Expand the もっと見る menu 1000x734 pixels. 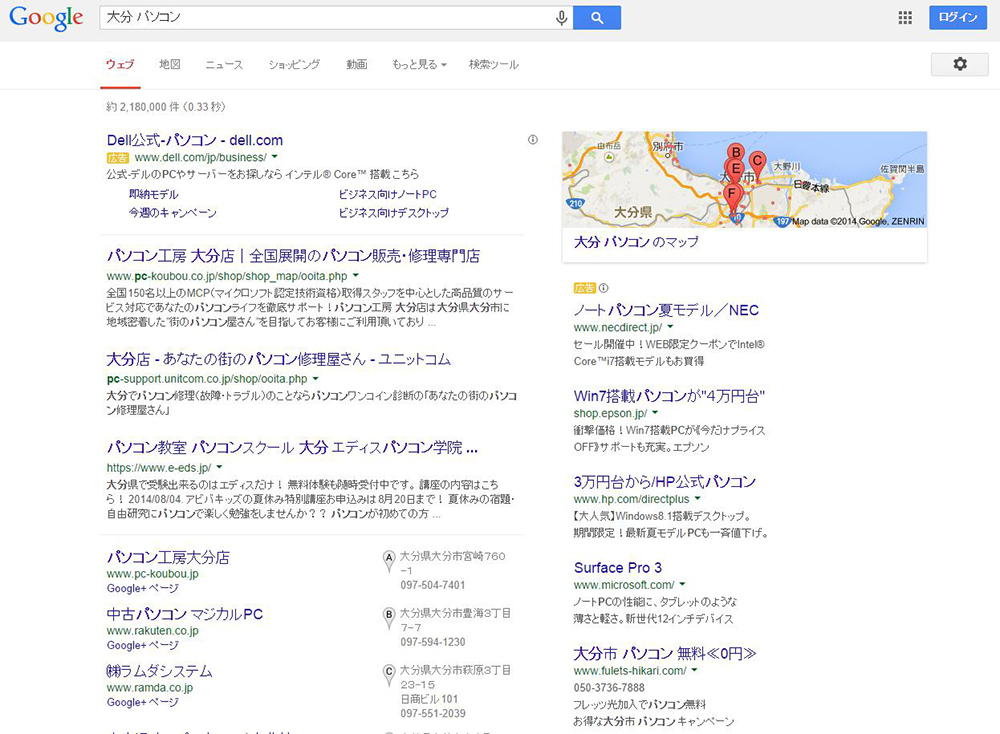(419, 64)
